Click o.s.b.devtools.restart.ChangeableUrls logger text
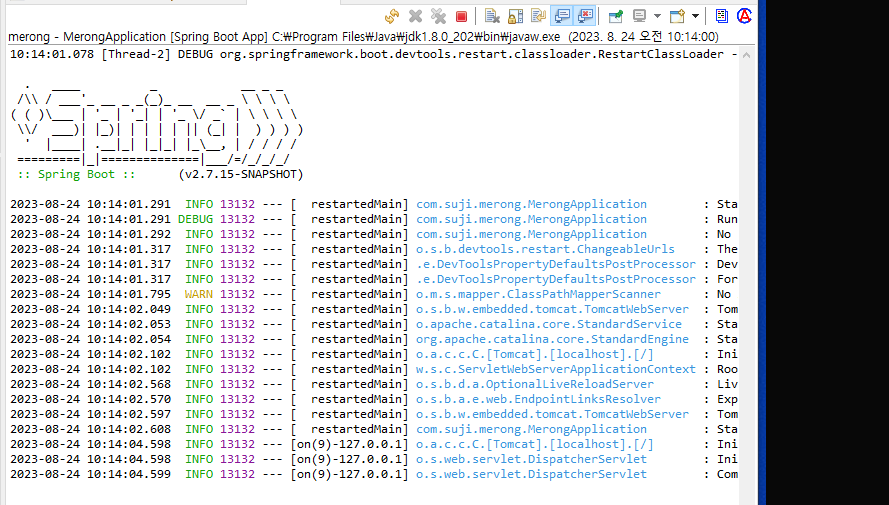 click(545, 249)
